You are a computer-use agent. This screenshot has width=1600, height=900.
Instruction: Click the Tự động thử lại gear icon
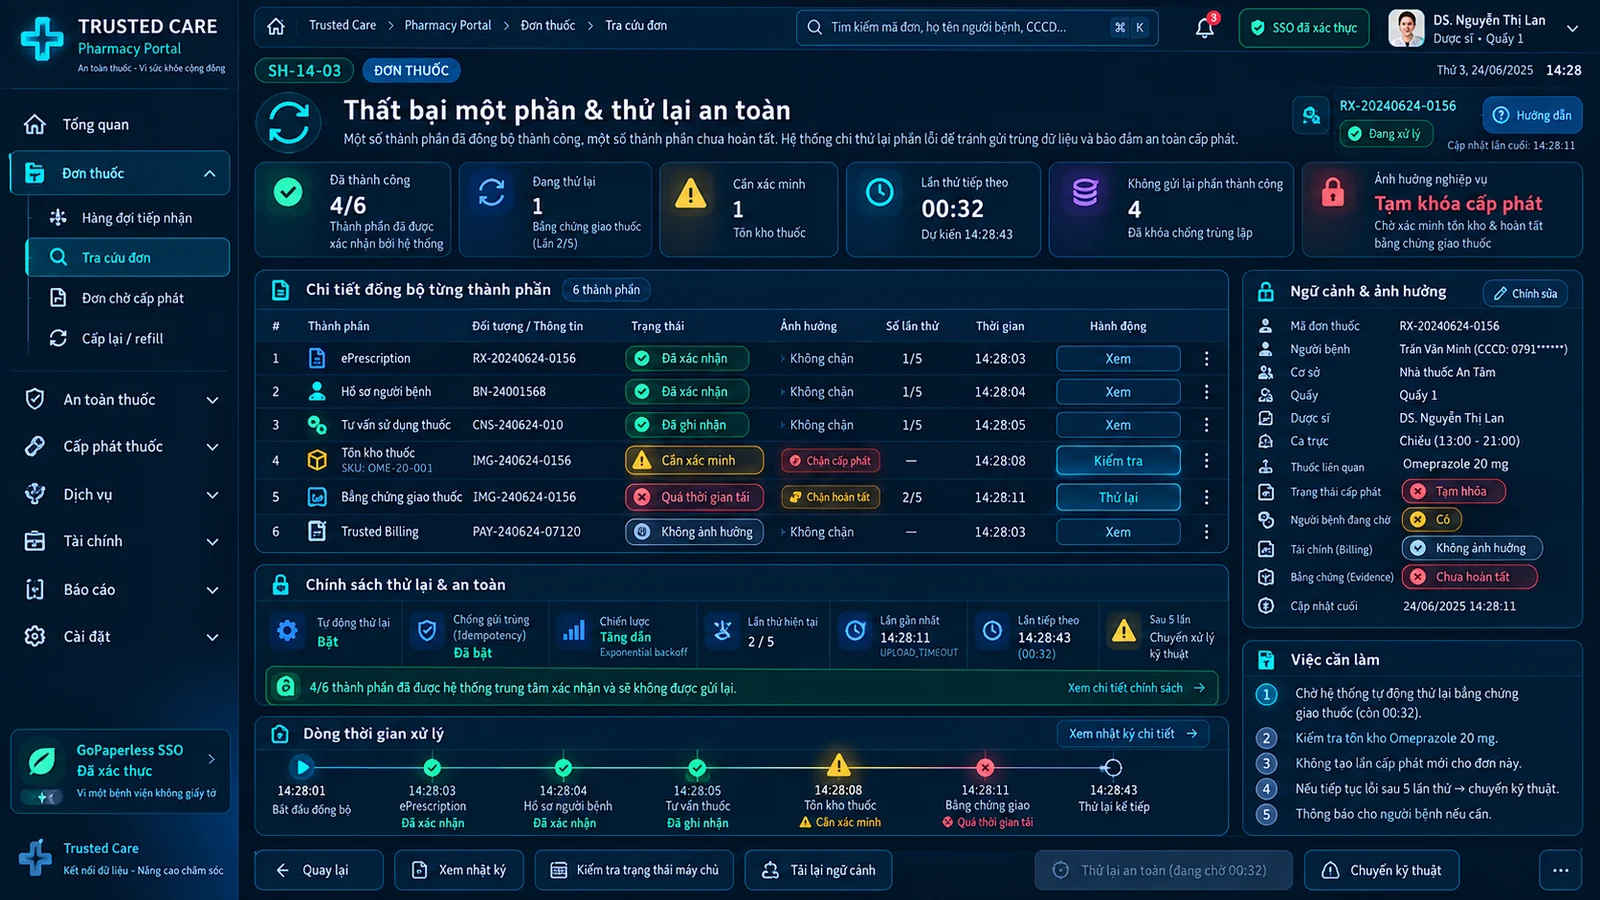[287, 630]
